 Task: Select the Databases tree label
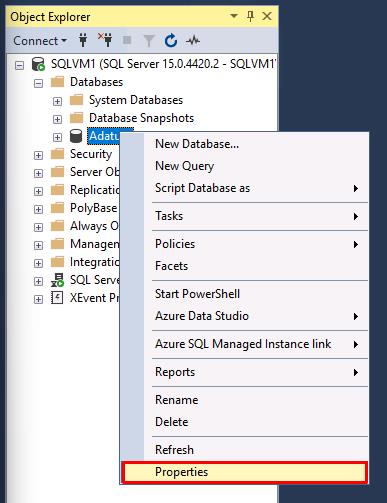point(96,82)
